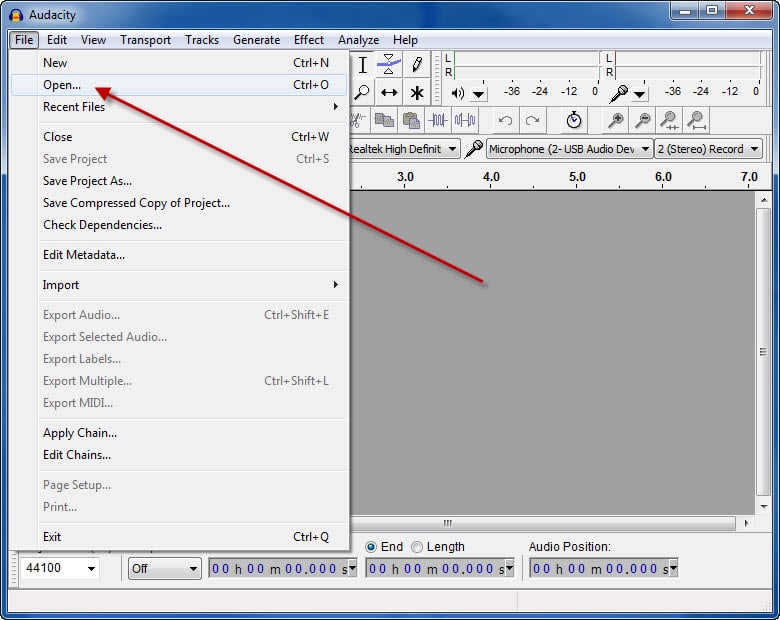
Task: Open the Effect menu
Action: (x=309, y=40)
